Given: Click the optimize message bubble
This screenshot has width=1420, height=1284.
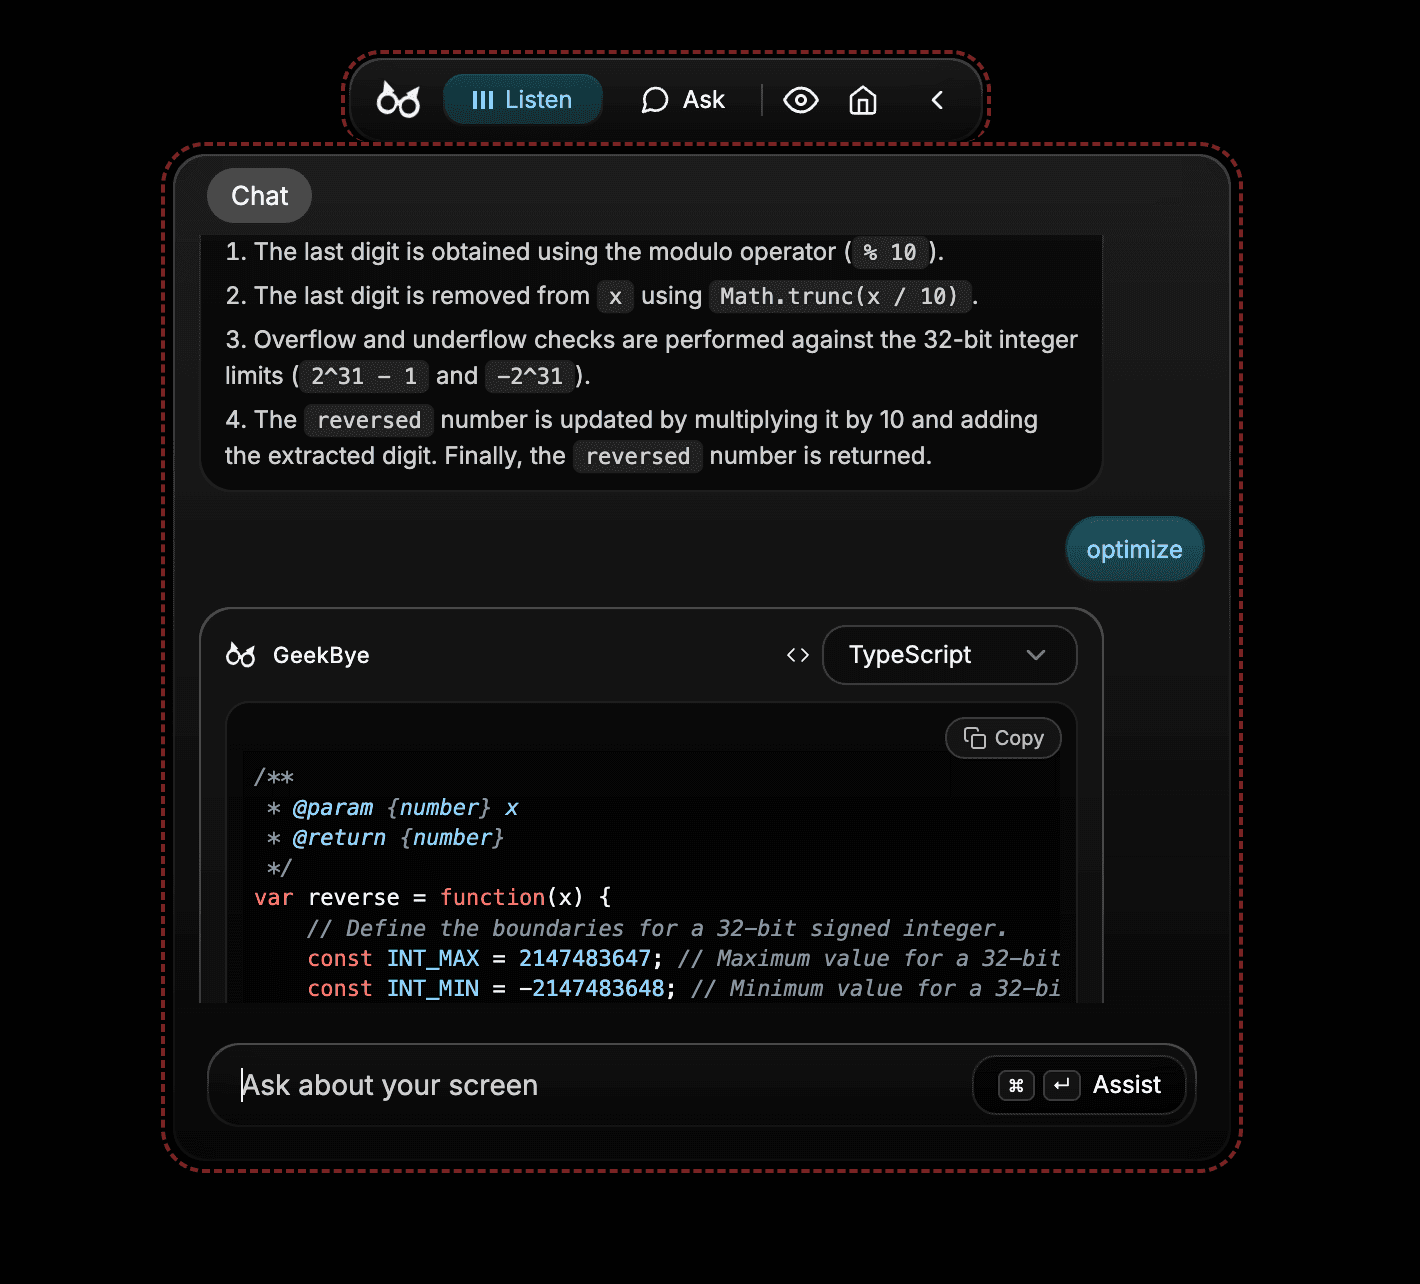Looking at the screenshot, I should click(x=1134, y=549).
